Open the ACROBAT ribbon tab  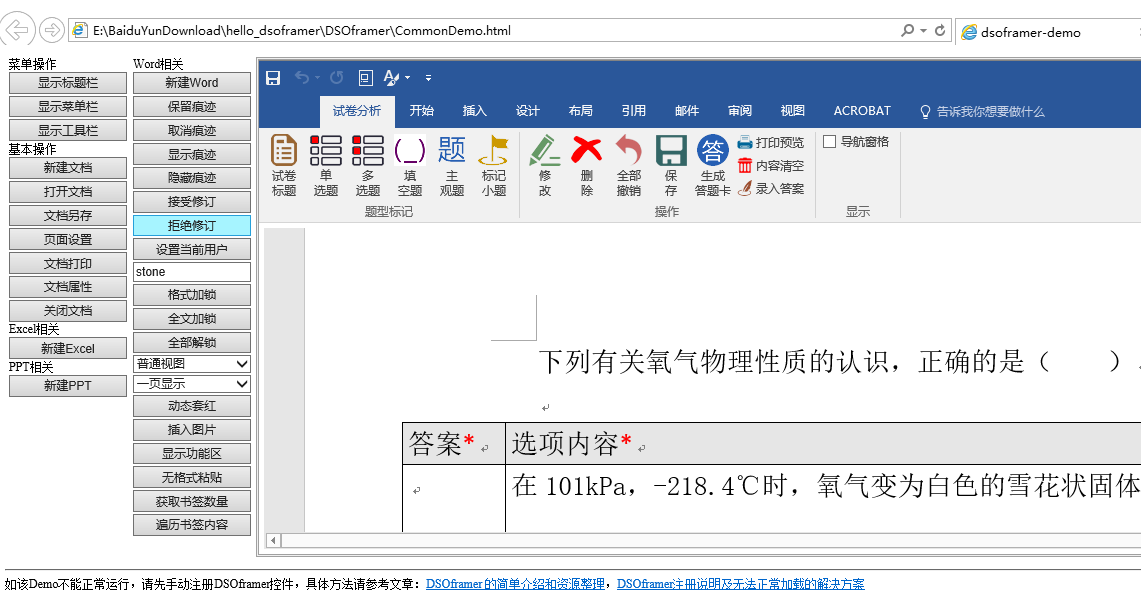[862, 111]
